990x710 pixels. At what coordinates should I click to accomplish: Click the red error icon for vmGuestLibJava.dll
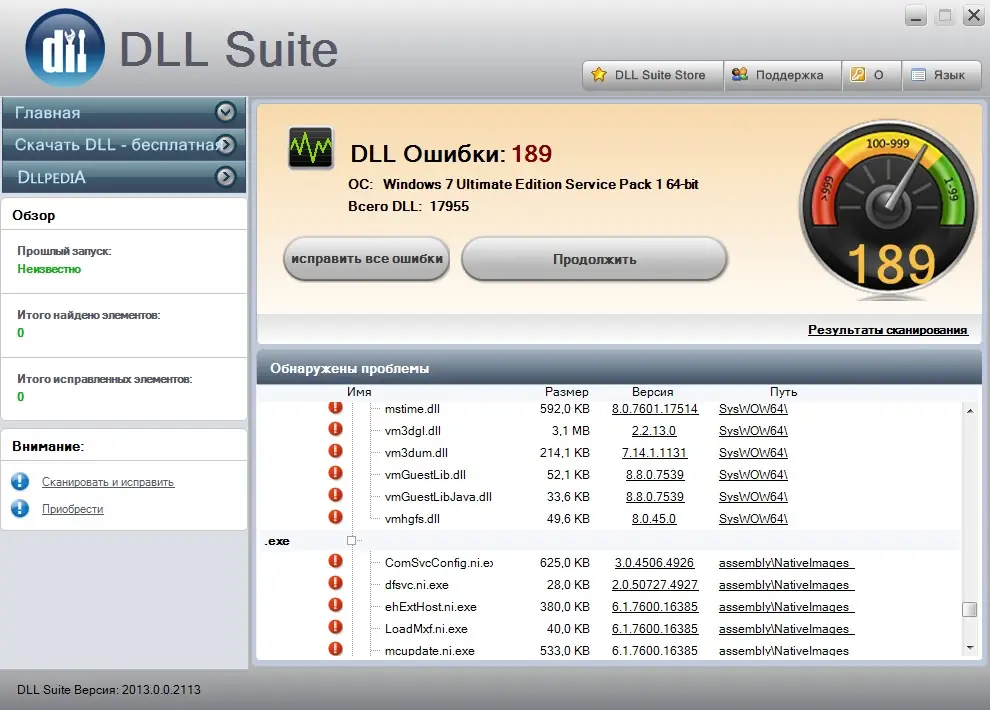coord(335,495)
